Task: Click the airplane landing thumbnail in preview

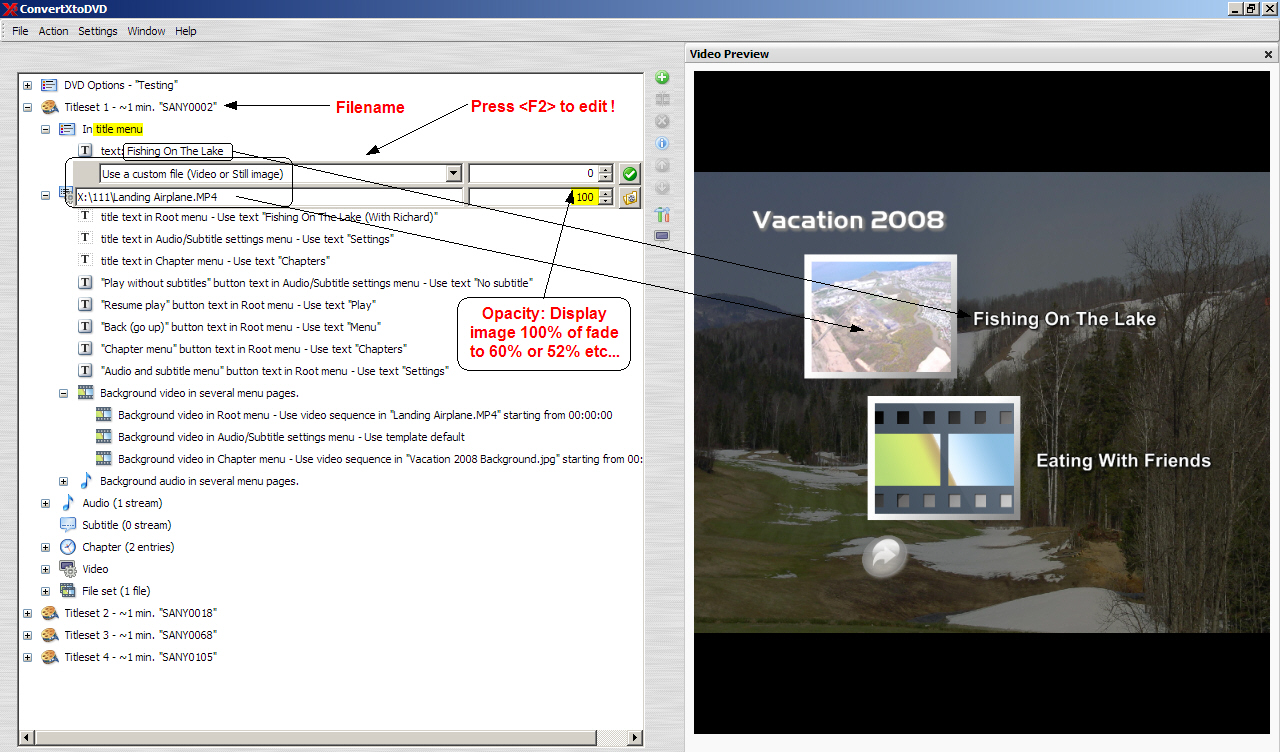Action: [880, 316]
